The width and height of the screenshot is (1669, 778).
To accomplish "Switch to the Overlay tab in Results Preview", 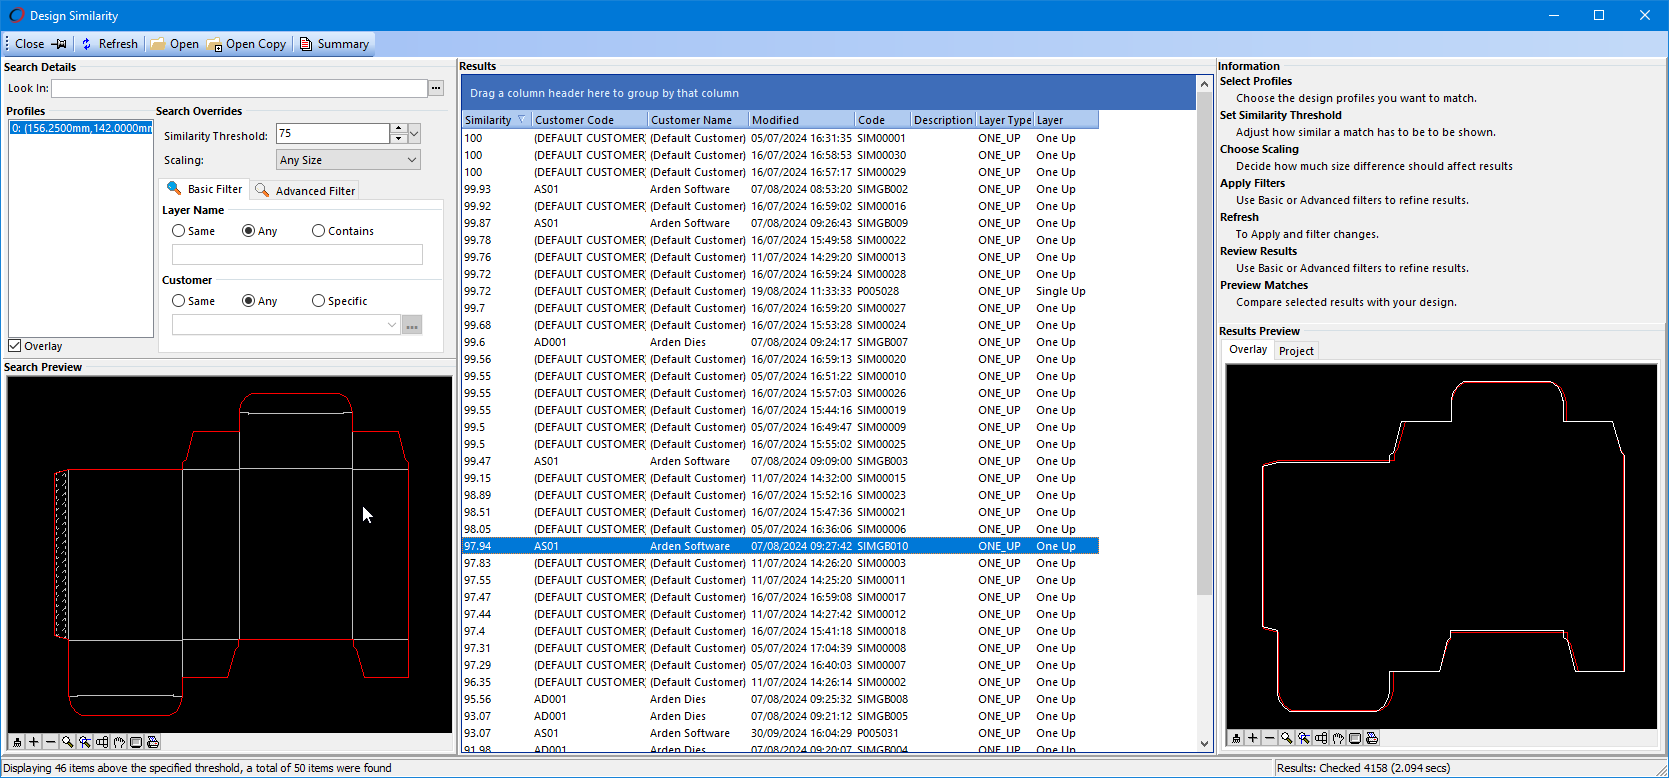I will tap(1248, 350).
